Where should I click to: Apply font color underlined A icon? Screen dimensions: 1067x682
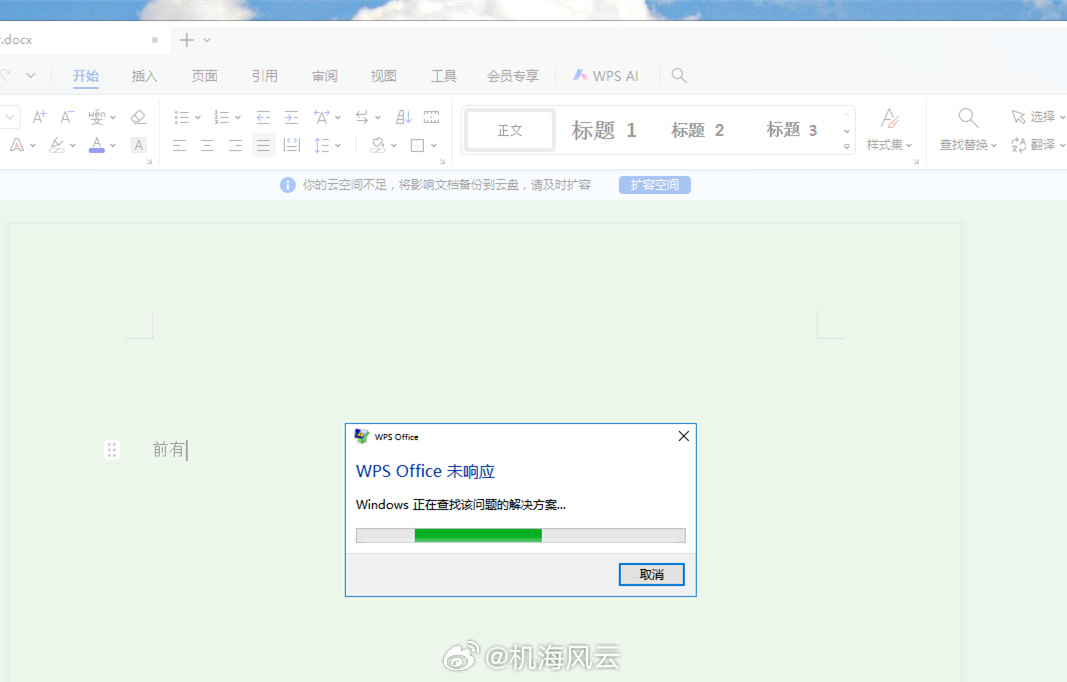pos(97,145)
